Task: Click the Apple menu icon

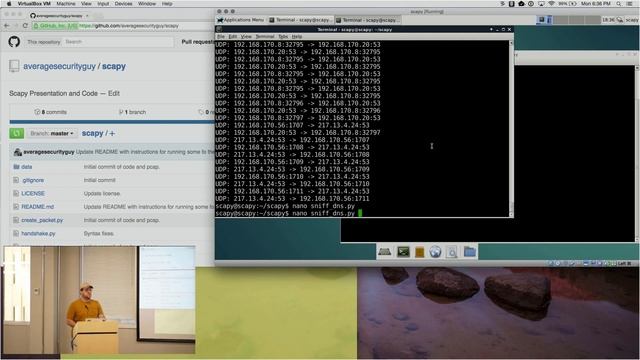Action: click(8, 4)
